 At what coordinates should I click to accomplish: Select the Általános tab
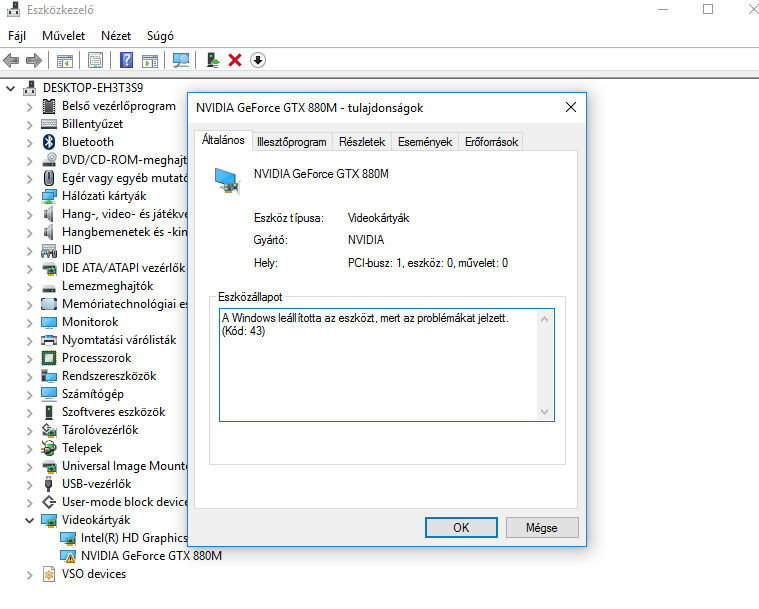point(223,140)
